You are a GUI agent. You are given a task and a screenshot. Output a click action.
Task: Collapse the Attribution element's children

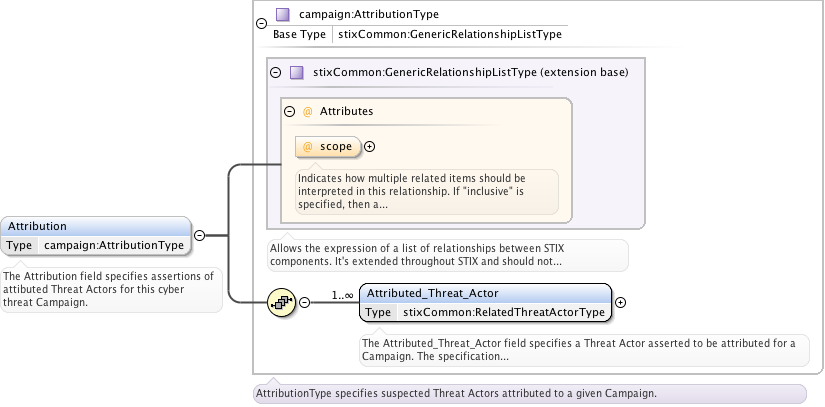pos(199,235)
